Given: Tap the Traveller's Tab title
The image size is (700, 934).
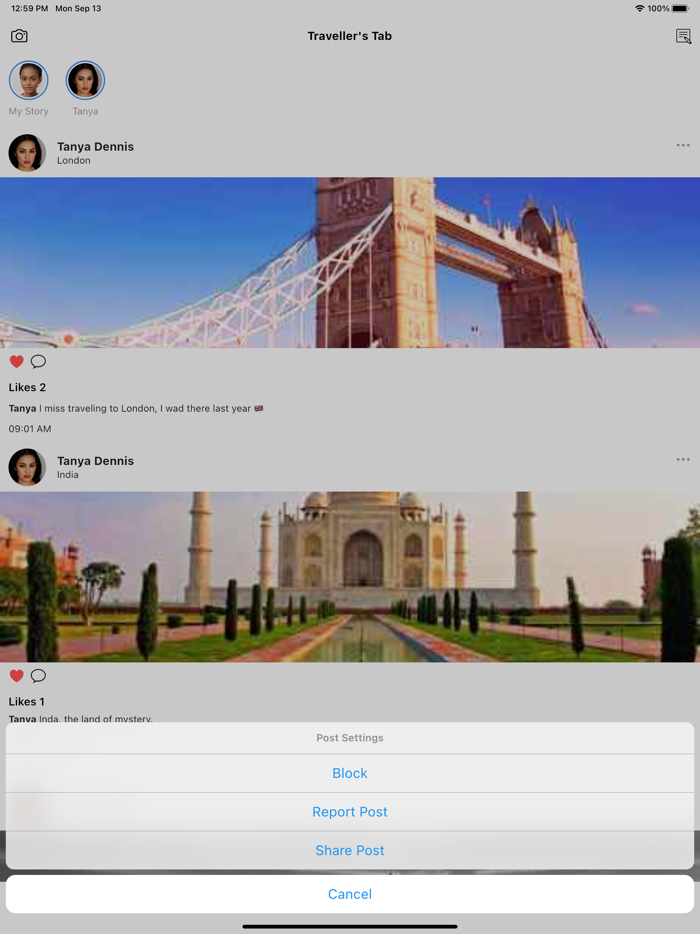Looking at the screenshot, I should pos(350,36).
